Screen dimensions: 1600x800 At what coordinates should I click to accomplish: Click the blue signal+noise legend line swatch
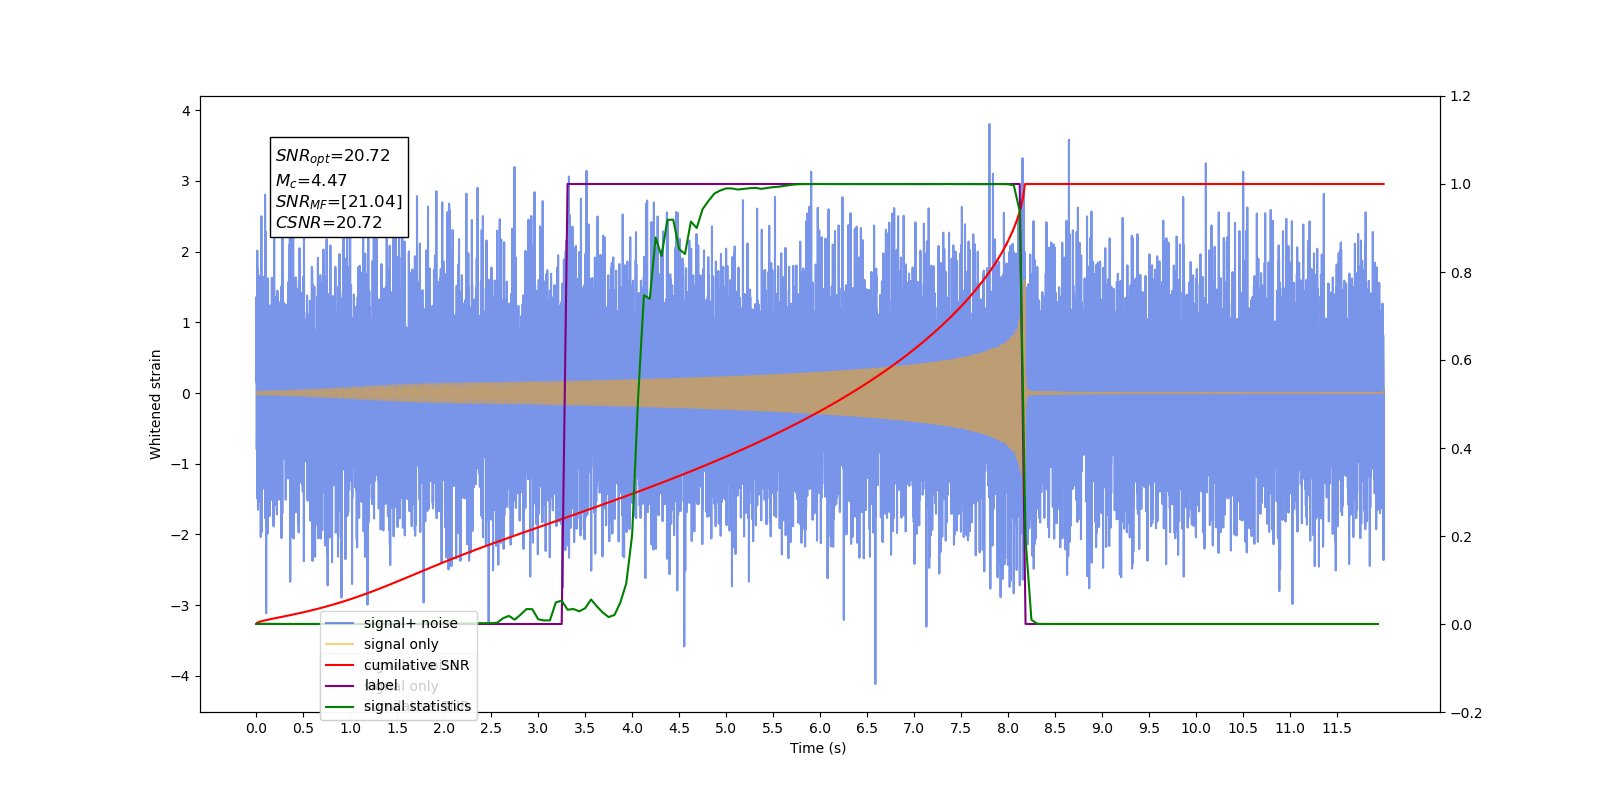point(340,623)
